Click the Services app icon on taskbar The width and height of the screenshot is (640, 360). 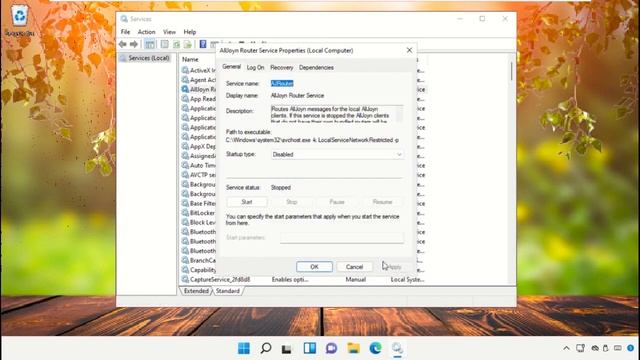pyautogui.click(x=397, y=348)
